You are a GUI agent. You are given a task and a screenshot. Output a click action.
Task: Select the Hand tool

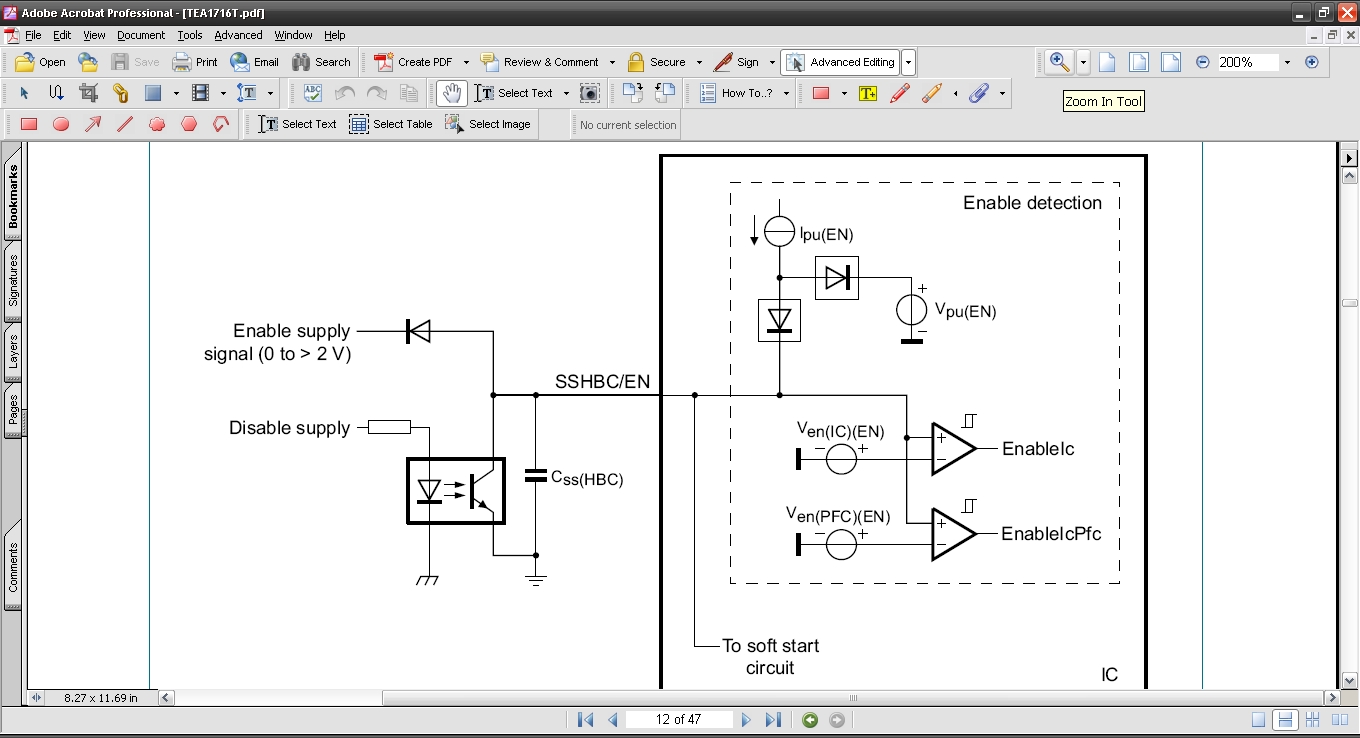[452, 93]
